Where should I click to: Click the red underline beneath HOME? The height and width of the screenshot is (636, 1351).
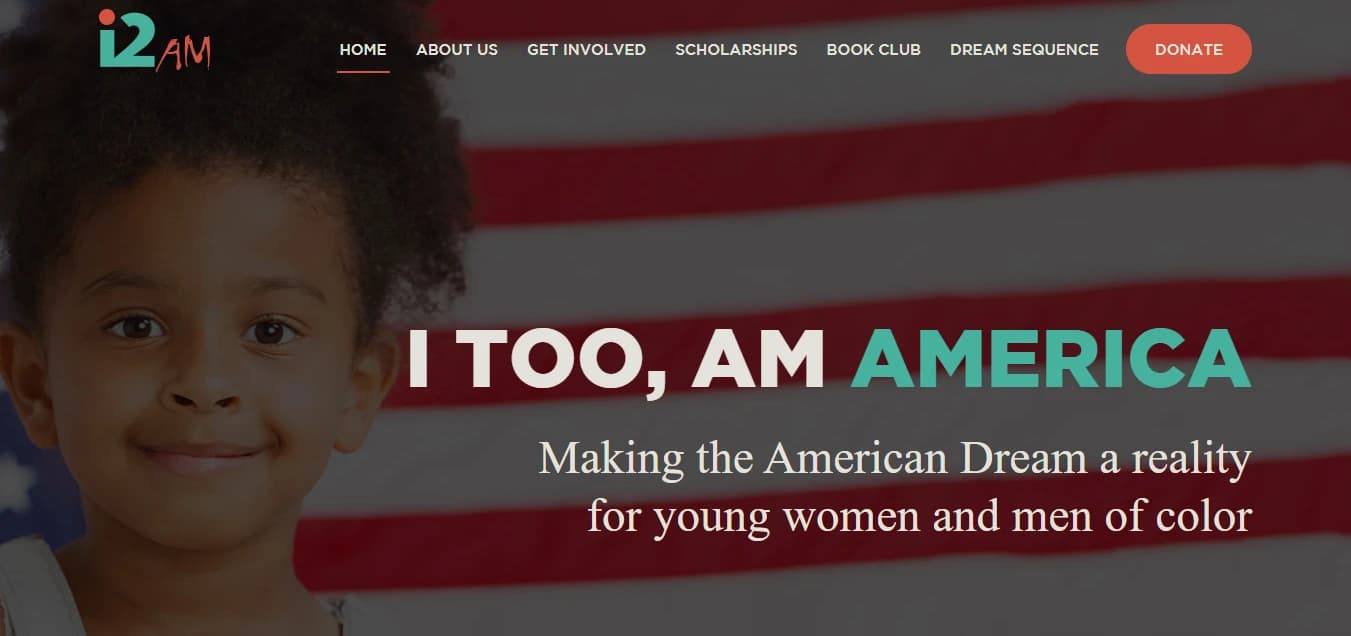(x=363, y=72)
